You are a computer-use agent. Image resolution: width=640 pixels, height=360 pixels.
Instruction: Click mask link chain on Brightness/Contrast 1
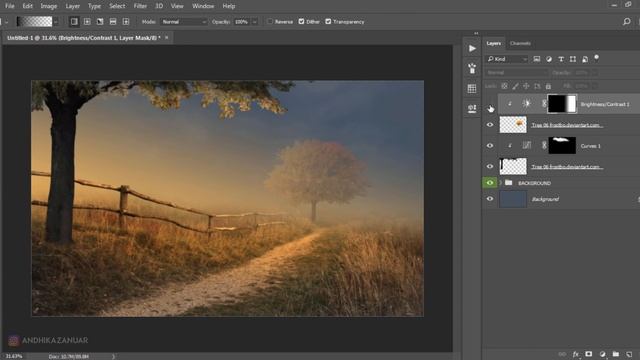tap(544, 104)
